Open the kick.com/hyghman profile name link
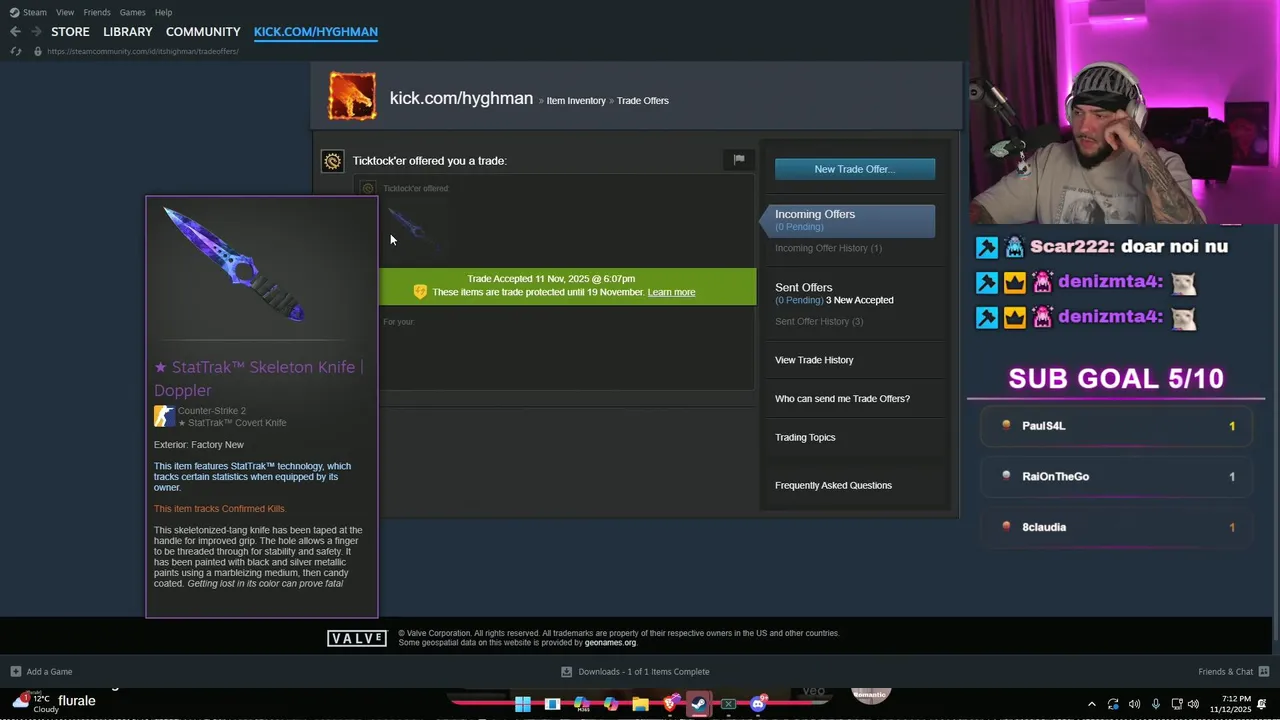 (x=461, y=98)
